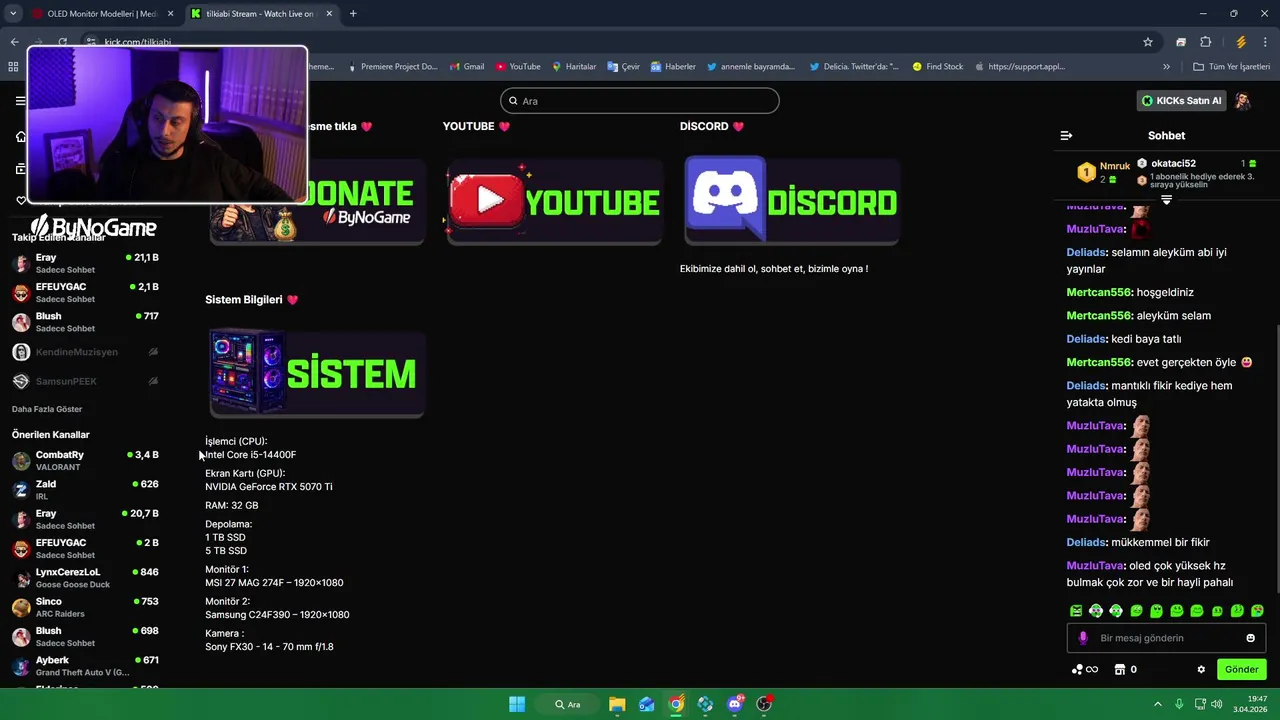Click Deliads on mükkemmel bir fikir message
Screen dimensions: 1280x720
[x=1086, y=542]
